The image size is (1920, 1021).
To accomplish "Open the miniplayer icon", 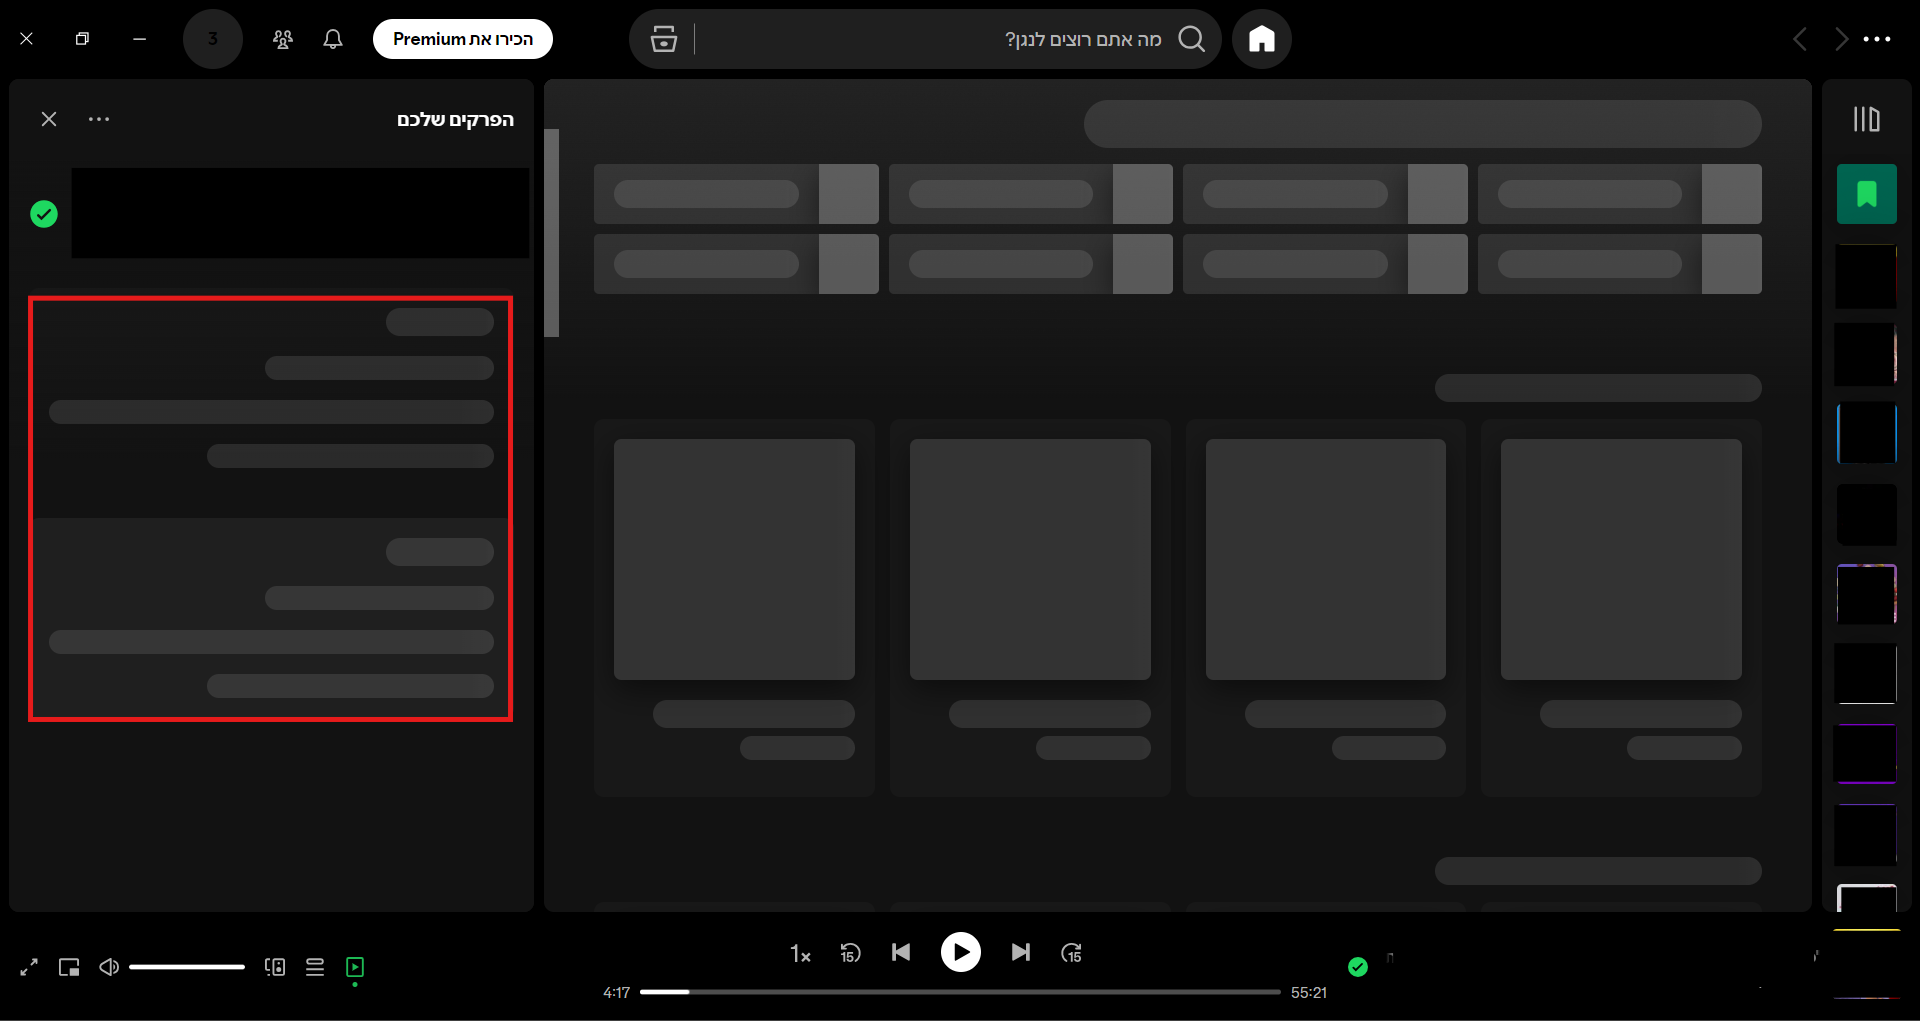I will pos(69,967).
